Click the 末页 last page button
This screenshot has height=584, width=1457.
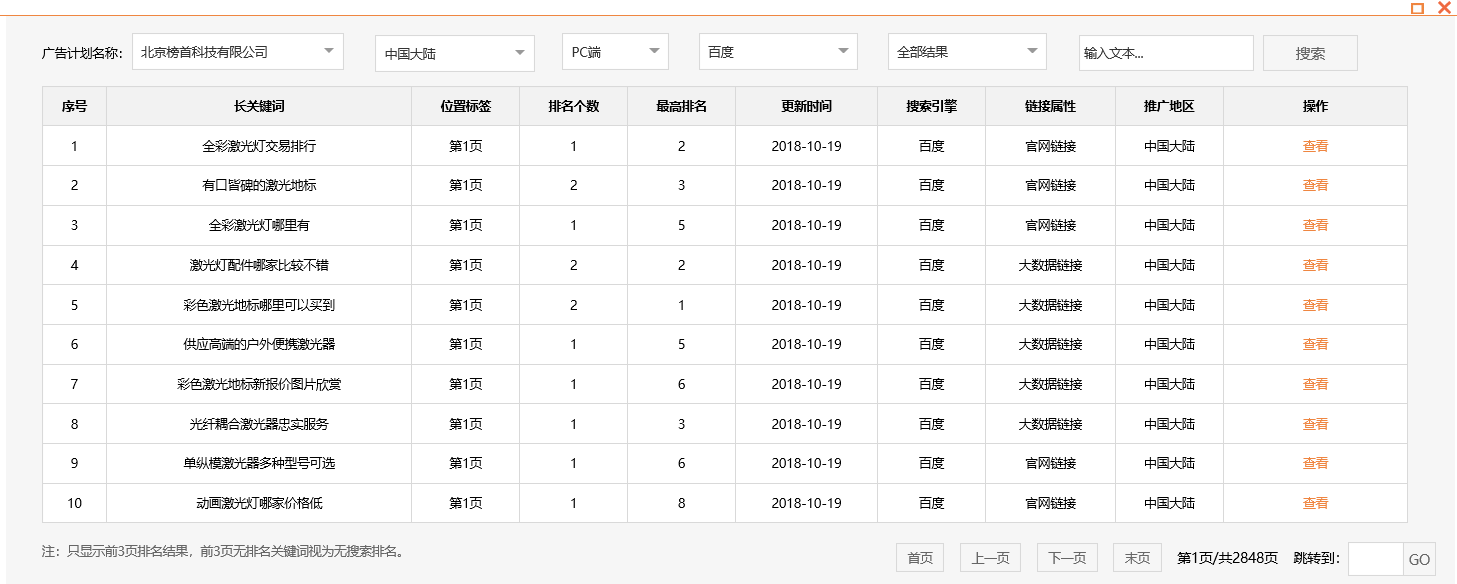pyautogui.click(x=1137, y=557)
